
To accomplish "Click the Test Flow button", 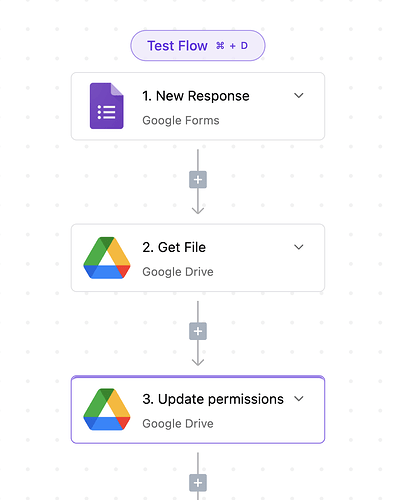I will click(x=198, y=46).
